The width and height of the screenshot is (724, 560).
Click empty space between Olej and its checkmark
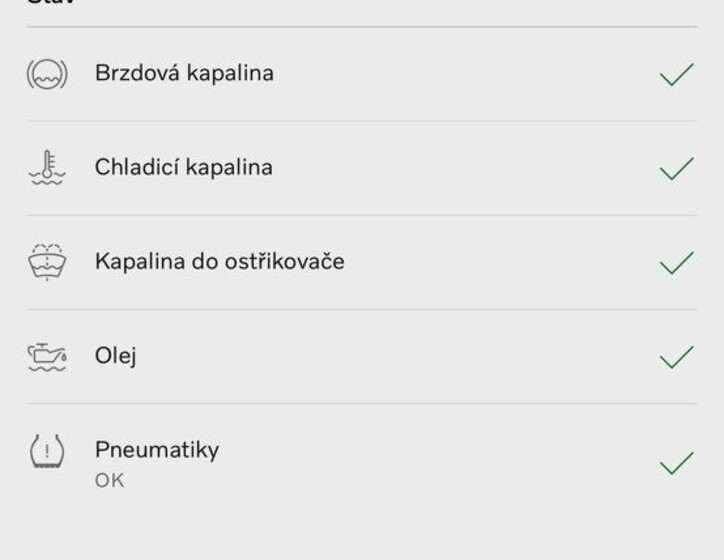click(x=397, y=356)
